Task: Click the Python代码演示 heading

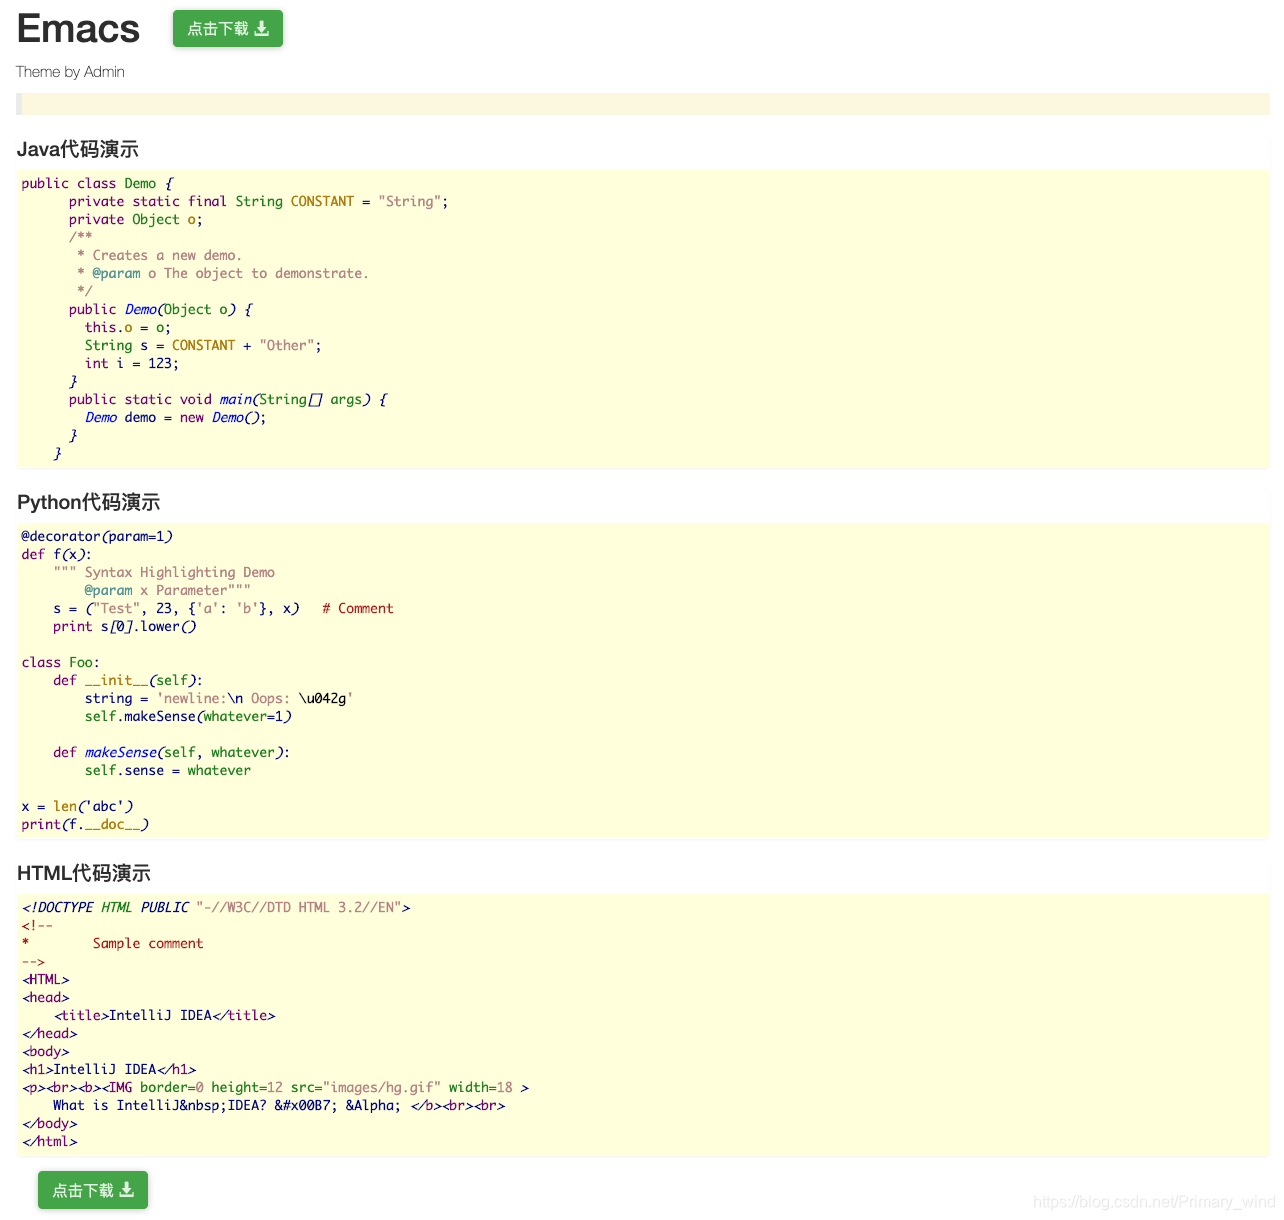Action: (x=88, y=502)
